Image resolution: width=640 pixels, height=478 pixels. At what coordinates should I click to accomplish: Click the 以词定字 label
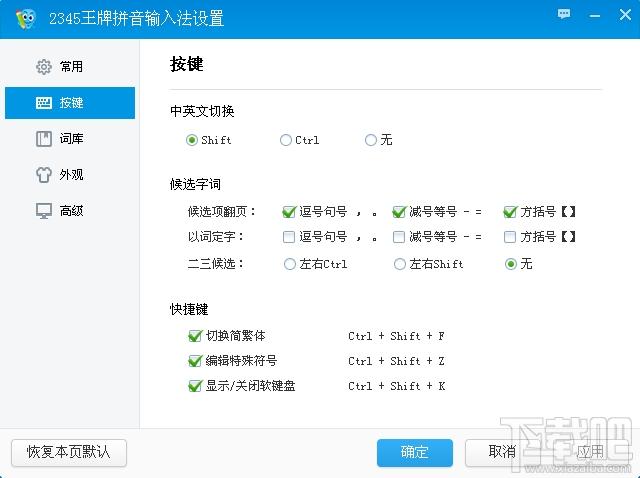pos(216,237)
